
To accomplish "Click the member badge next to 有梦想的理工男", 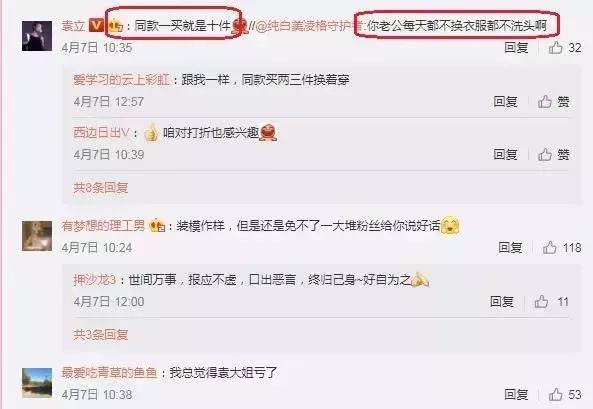I will (157, 226).
